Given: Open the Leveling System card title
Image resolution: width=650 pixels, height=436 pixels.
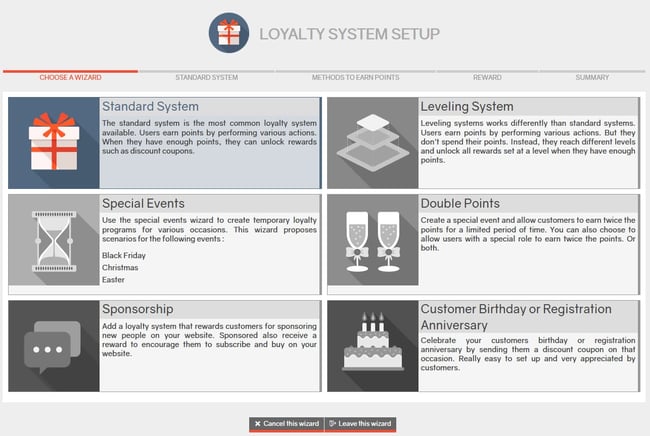Looking at the screenshot, I should pos(467,107).
